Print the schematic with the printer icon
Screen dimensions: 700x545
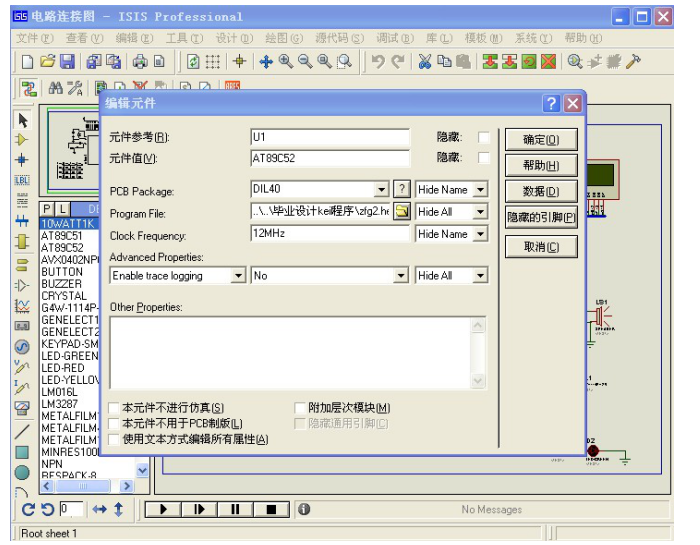(x=140, y=61)
